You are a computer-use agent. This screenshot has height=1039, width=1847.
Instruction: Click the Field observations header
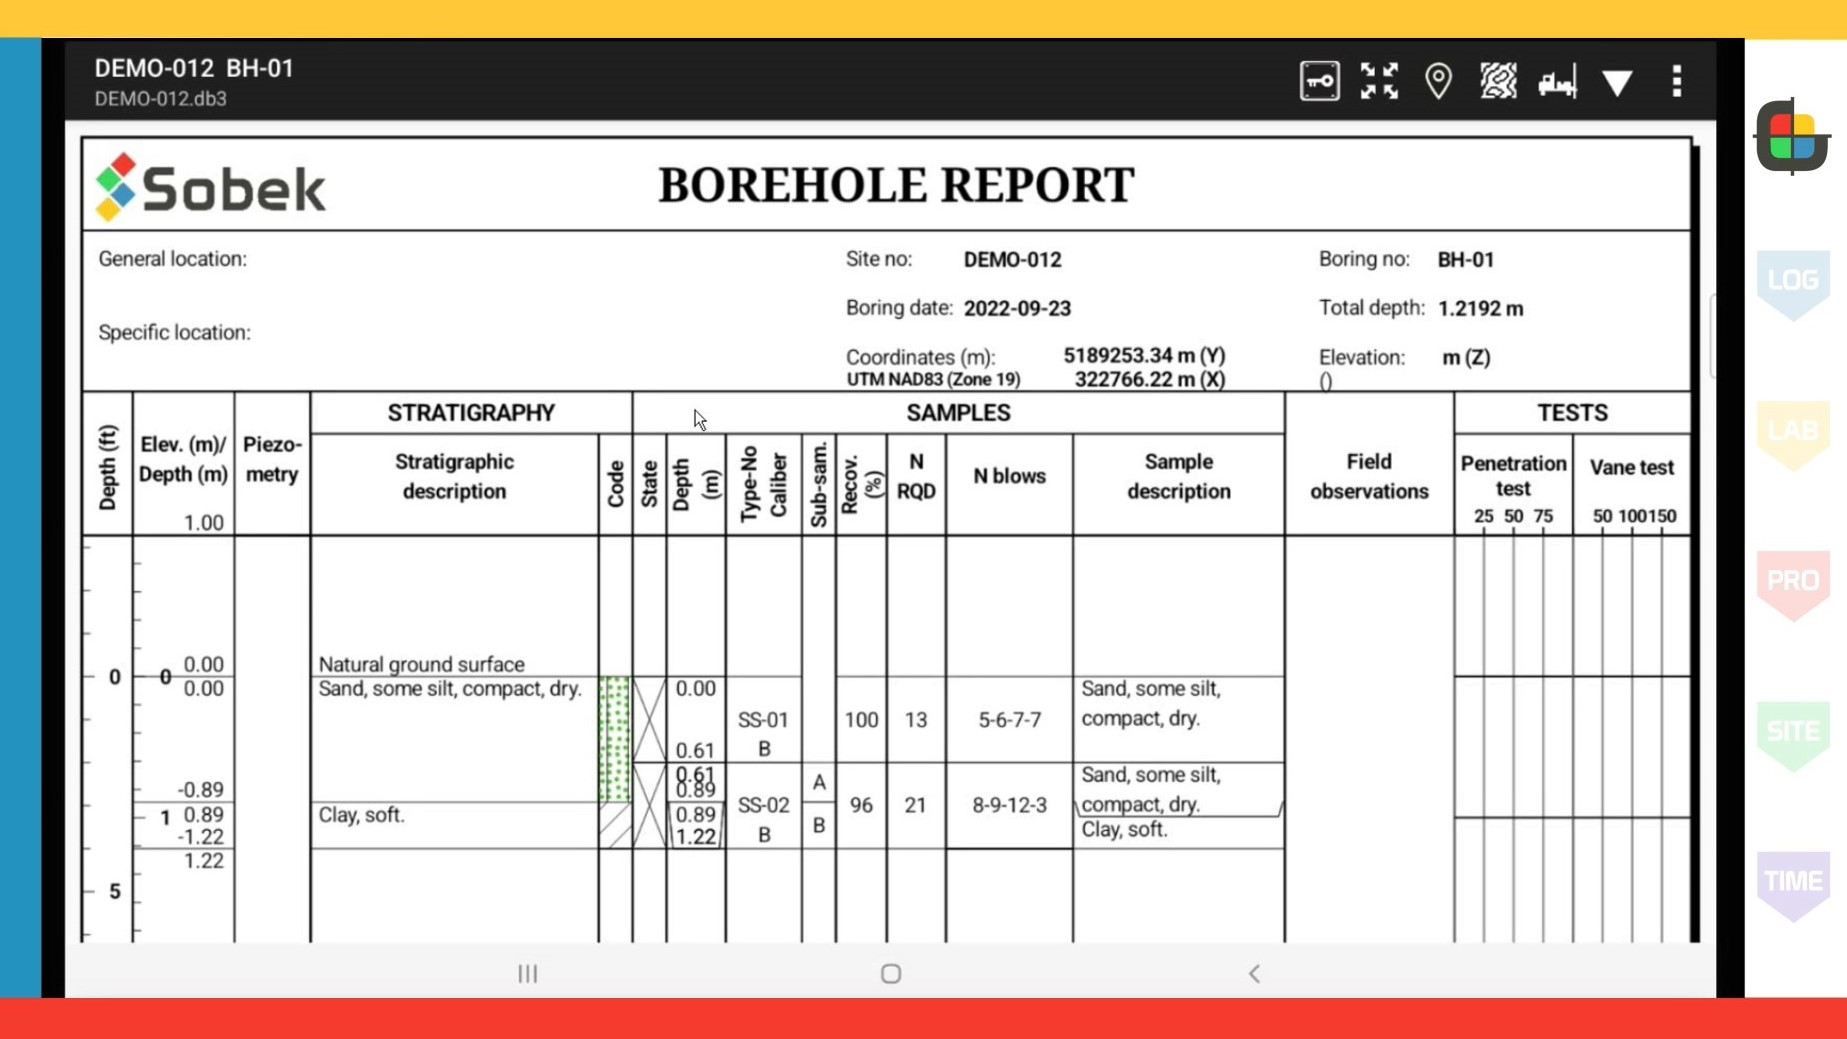point(1369,476)
